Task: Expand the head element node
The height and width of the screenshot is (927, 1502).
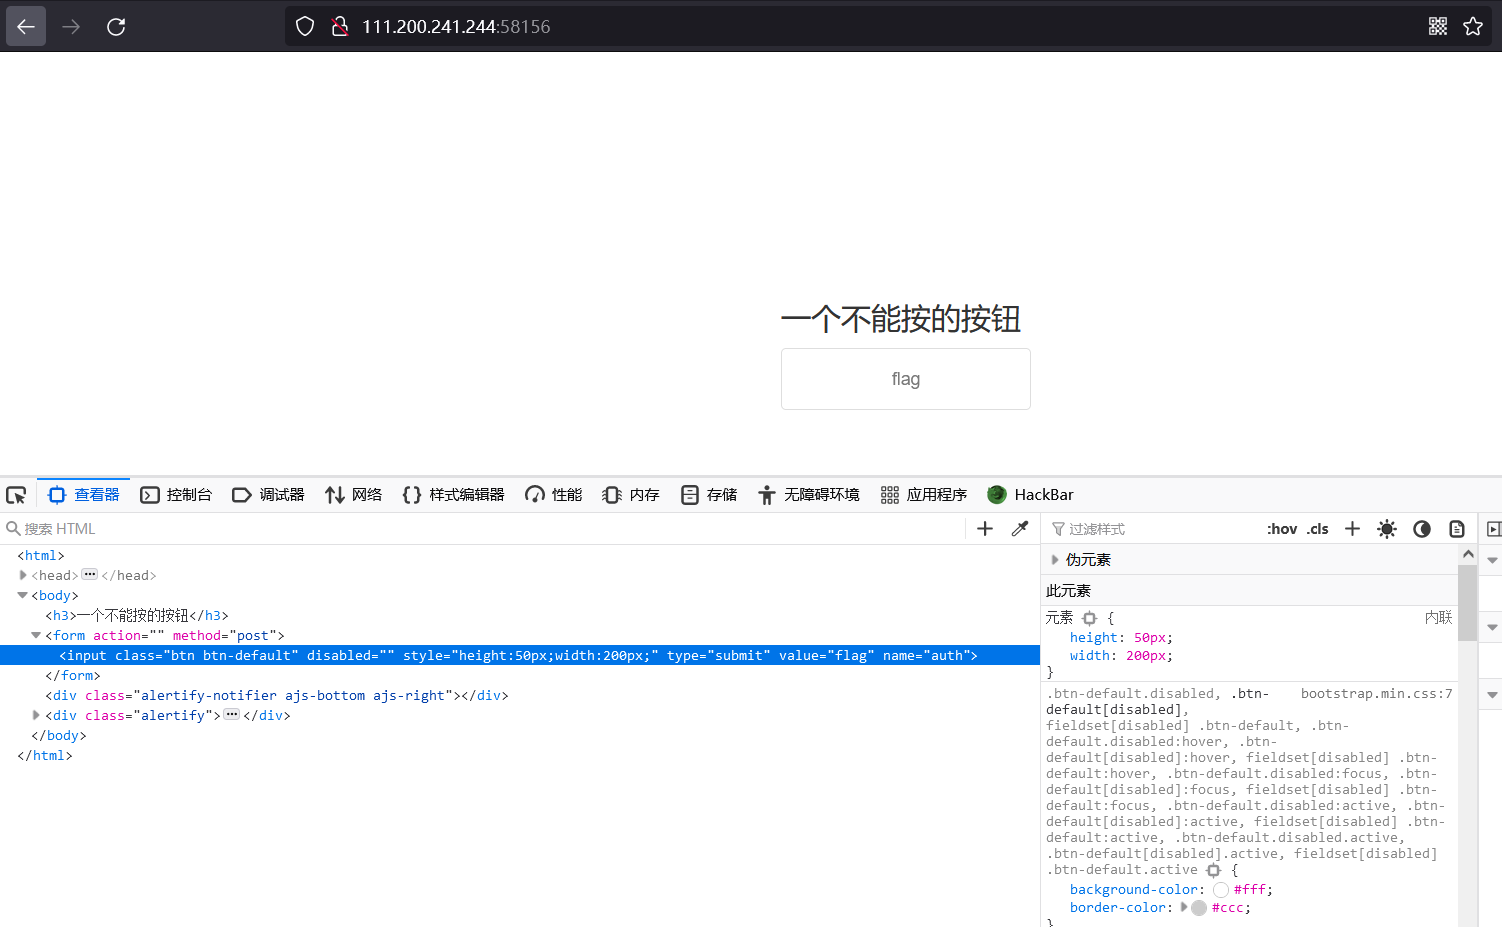Action: click(23, 575)
